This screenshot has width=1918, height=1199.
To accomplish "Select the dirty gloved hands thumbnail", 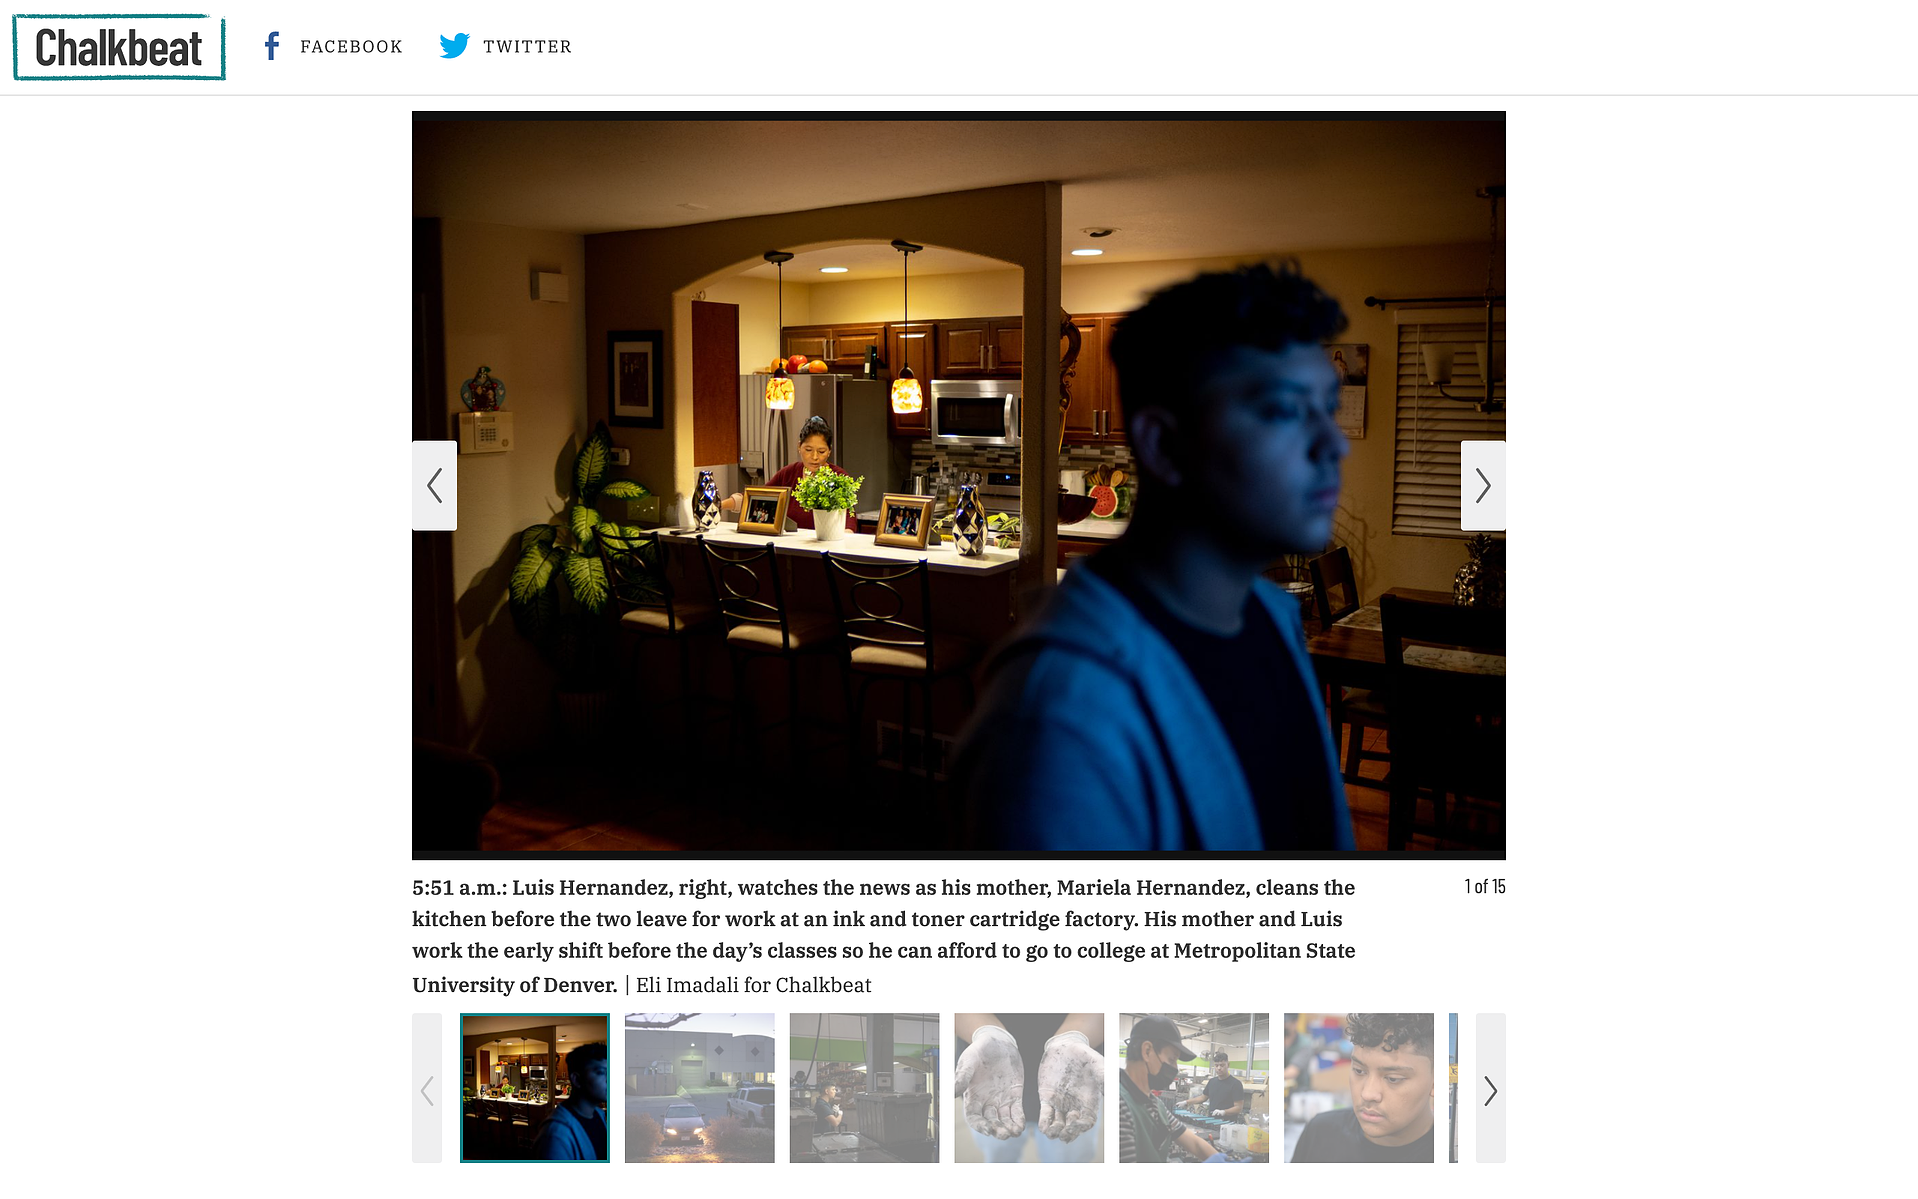I will tap(1029, 1088).
